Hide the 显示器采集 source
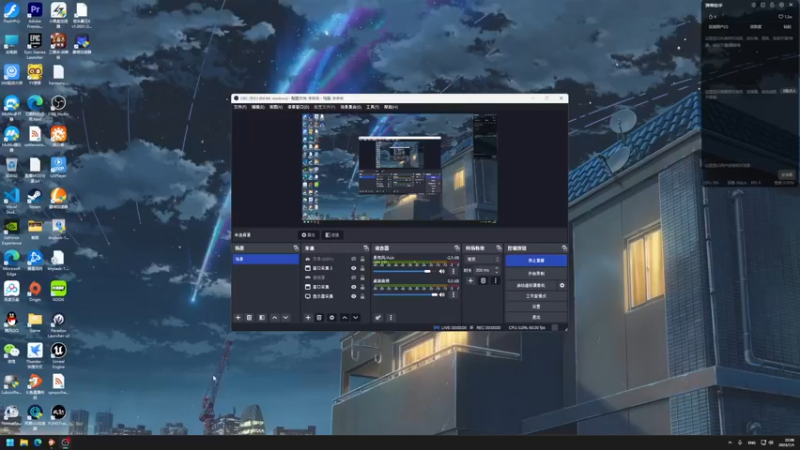 tap(353, 296)
